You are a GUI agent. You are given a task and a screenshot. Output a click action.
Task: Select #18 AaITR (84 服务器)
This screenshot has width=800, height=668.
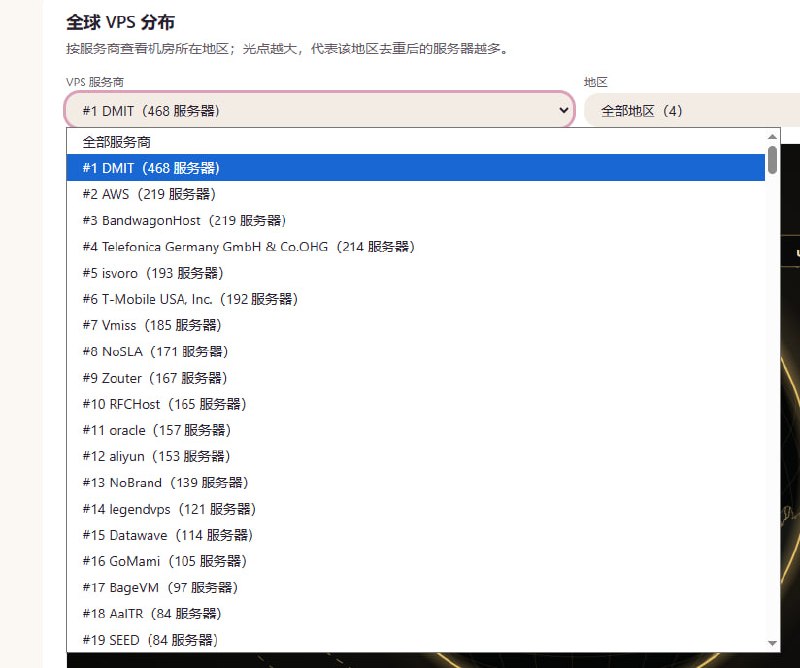coord(415,613)
